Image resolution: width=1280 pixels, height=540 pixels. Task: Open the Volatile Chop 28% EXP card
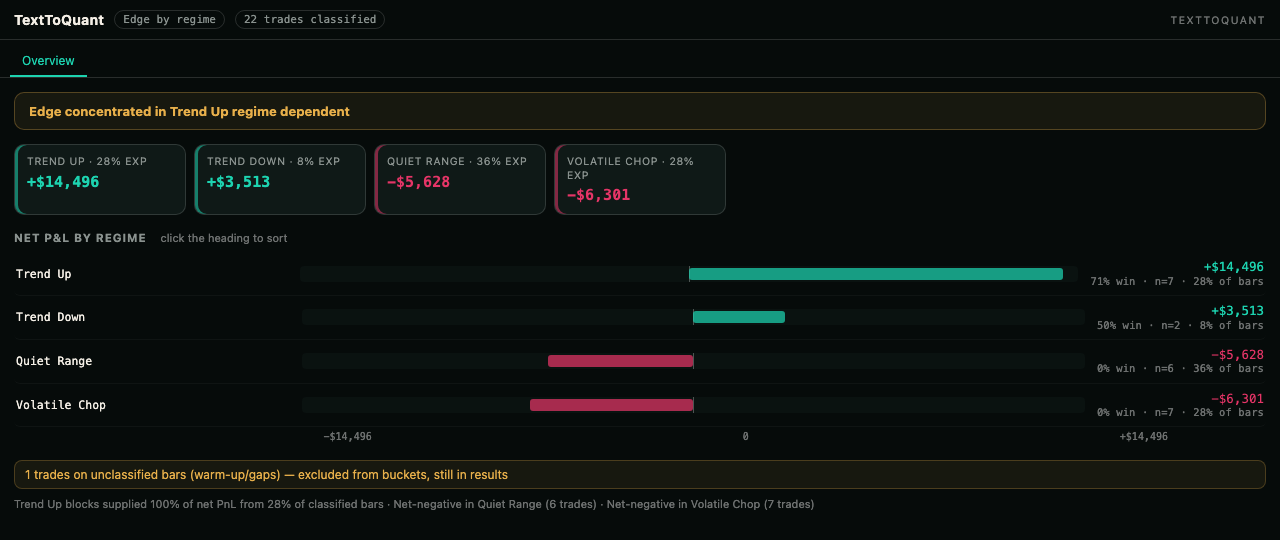tap(640, 179)
